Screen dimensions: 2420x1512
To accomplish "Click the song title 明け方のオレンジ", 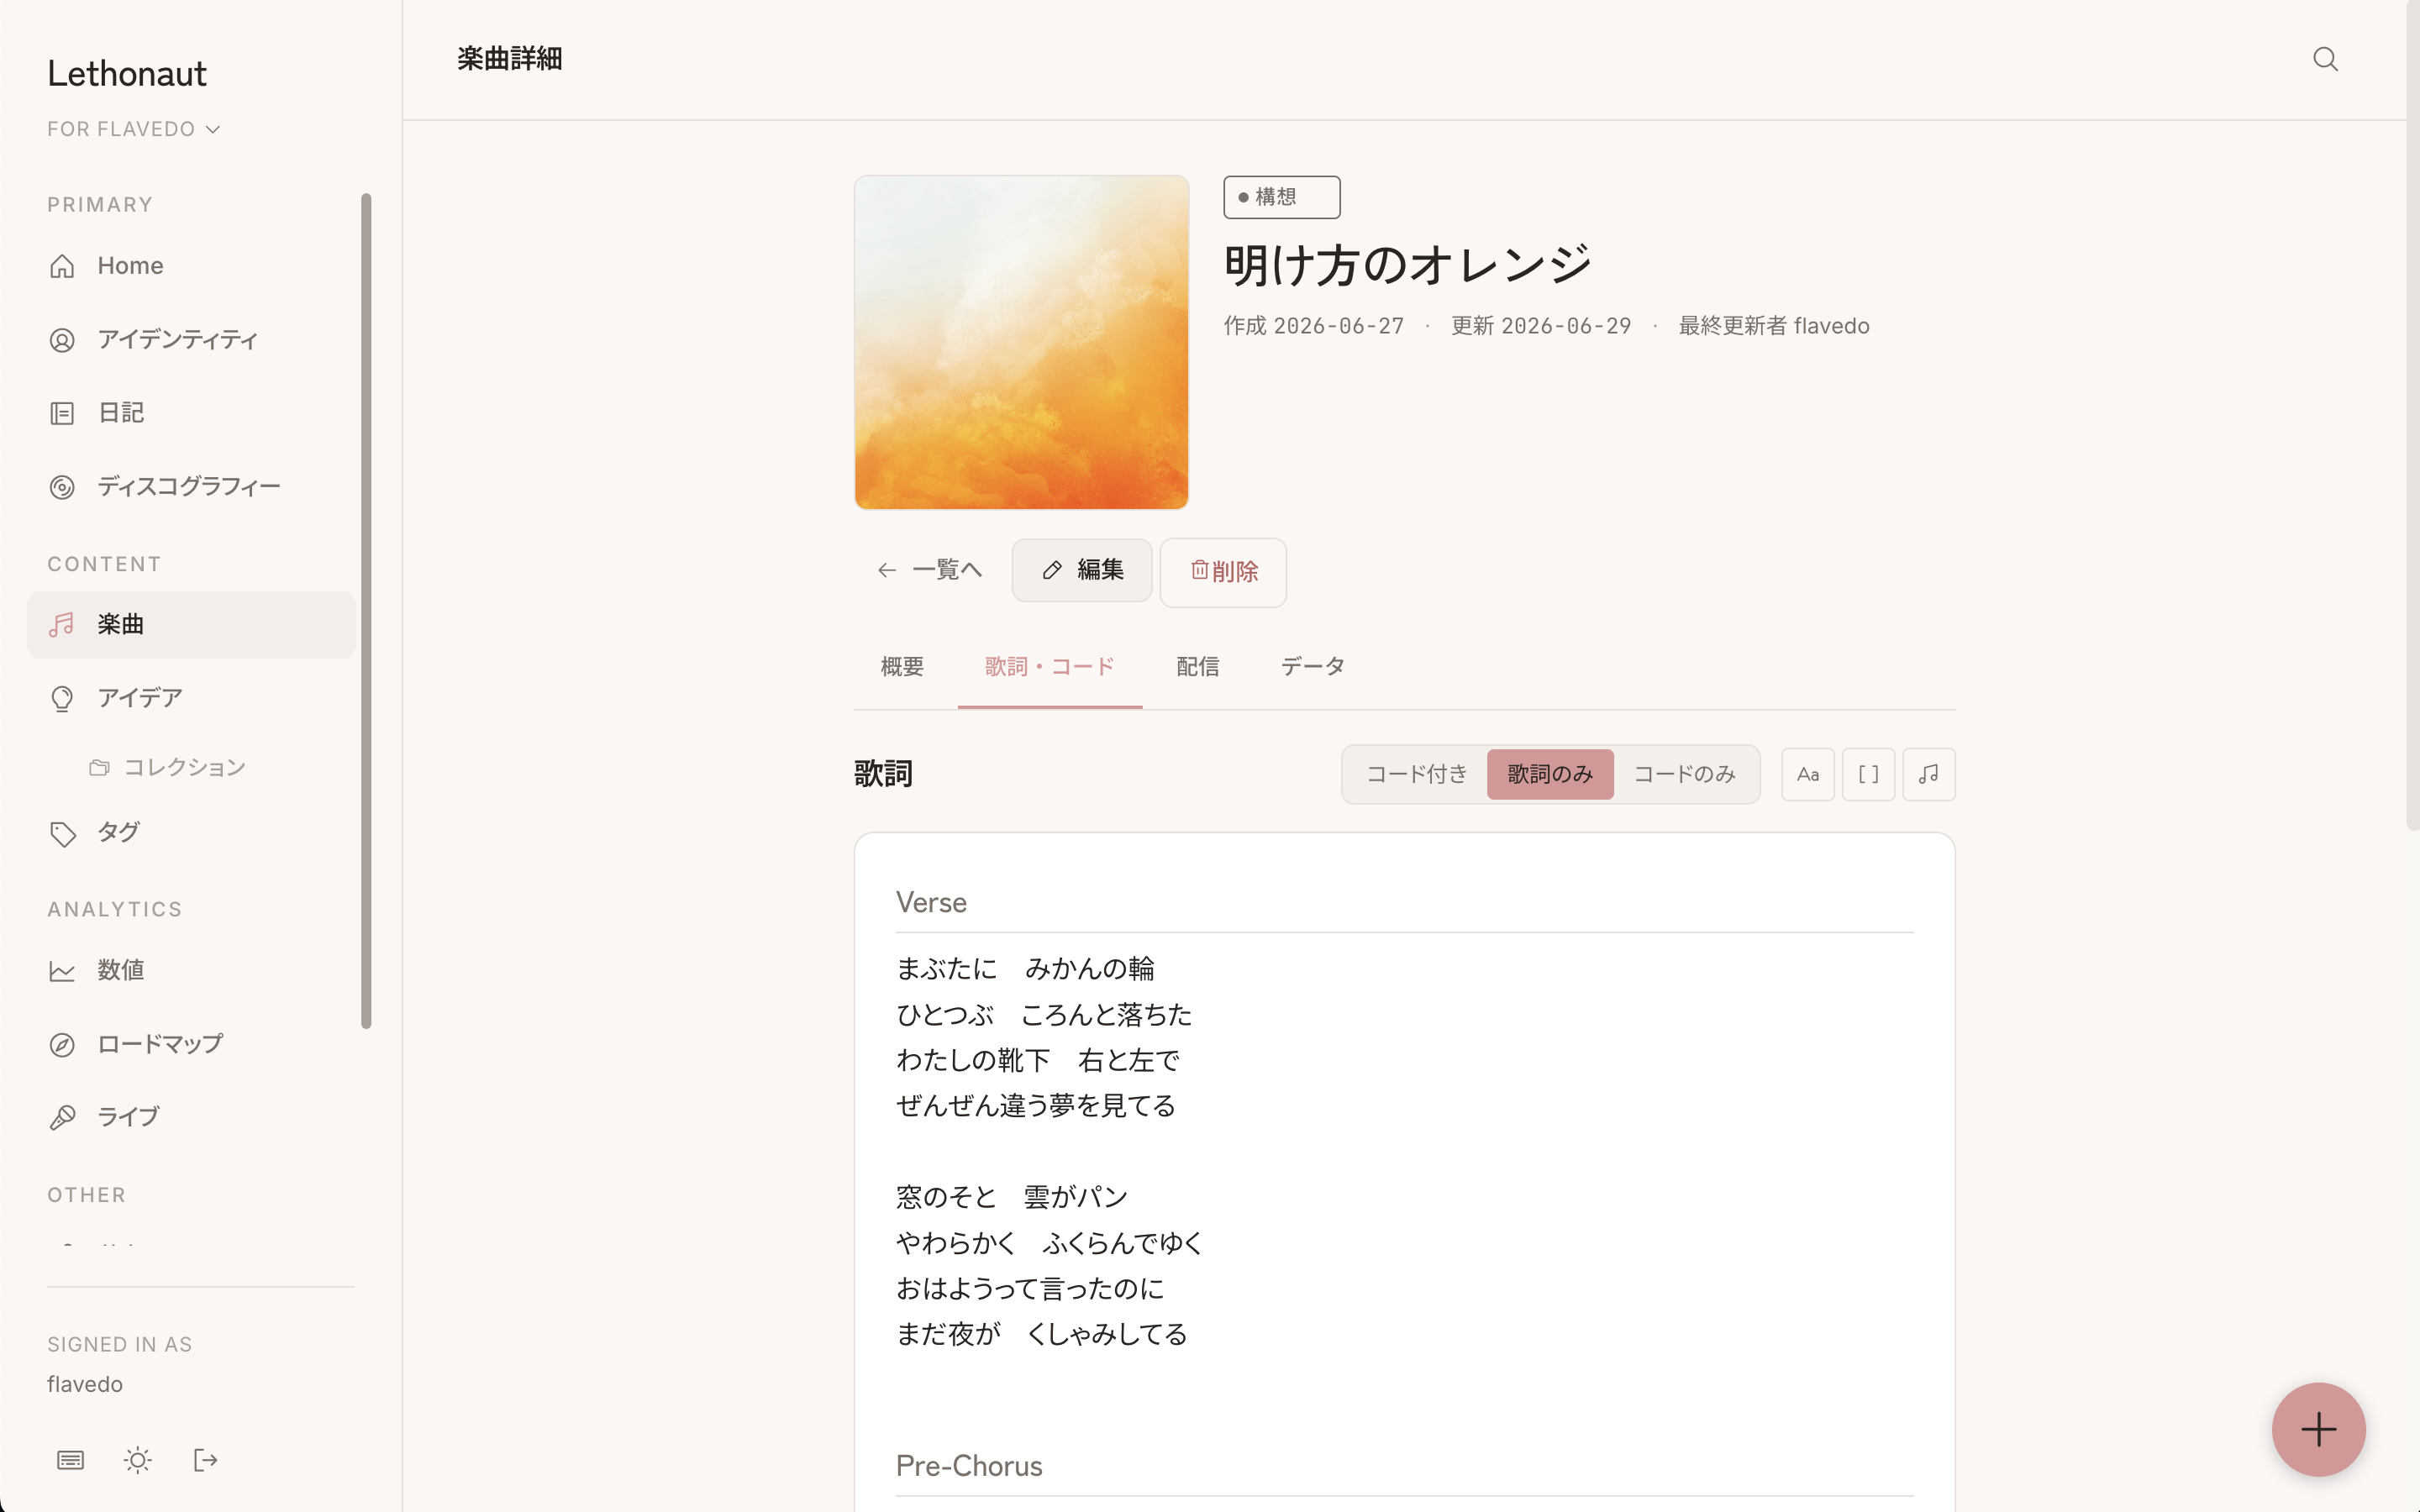I will pyautogui.click(x=1408, y=265).
